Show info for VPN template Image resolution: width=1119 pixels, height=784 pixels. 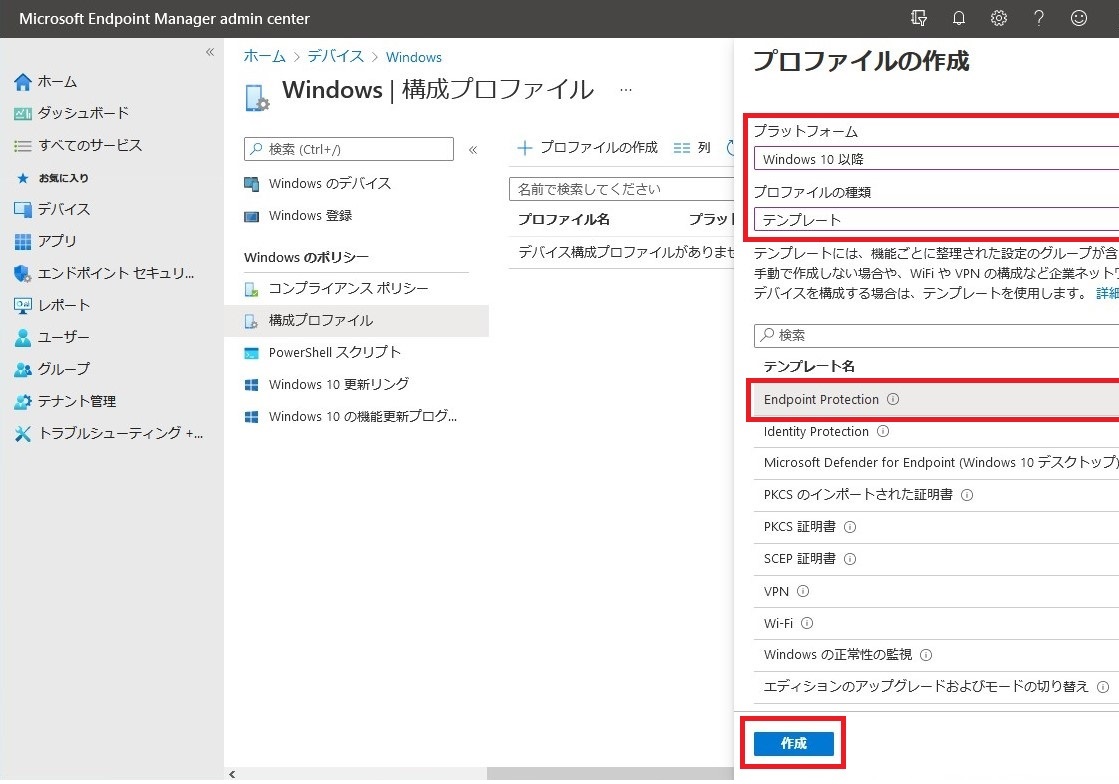(803, 591)
